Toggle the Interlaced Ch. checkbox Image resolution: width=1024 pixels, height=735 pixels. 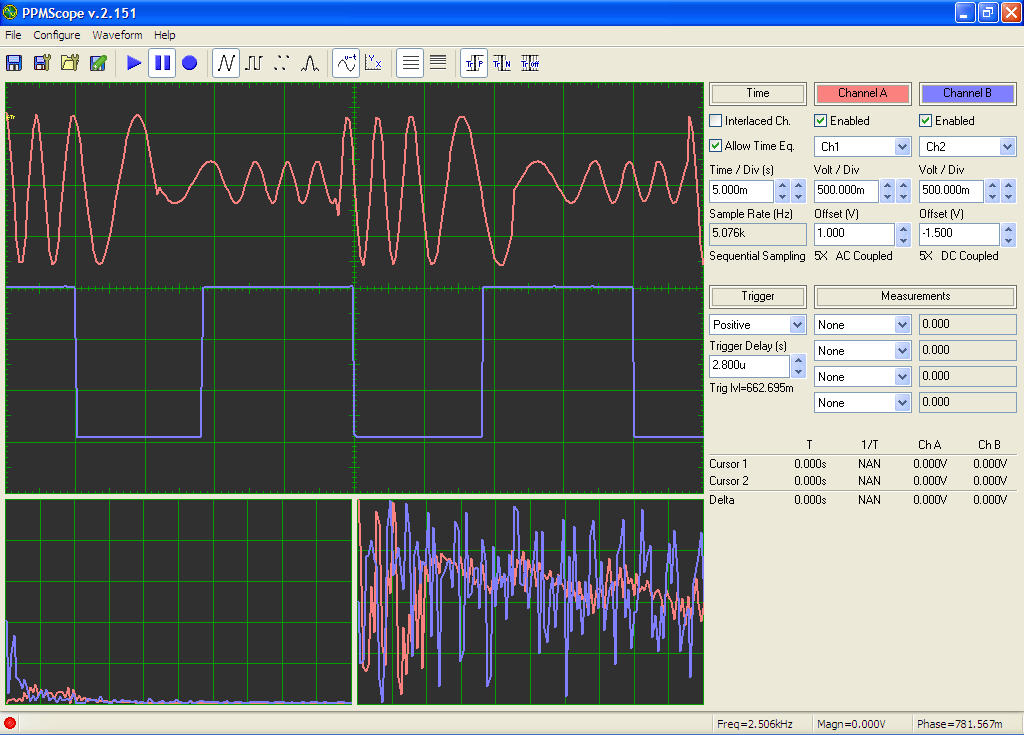point(716,121)
